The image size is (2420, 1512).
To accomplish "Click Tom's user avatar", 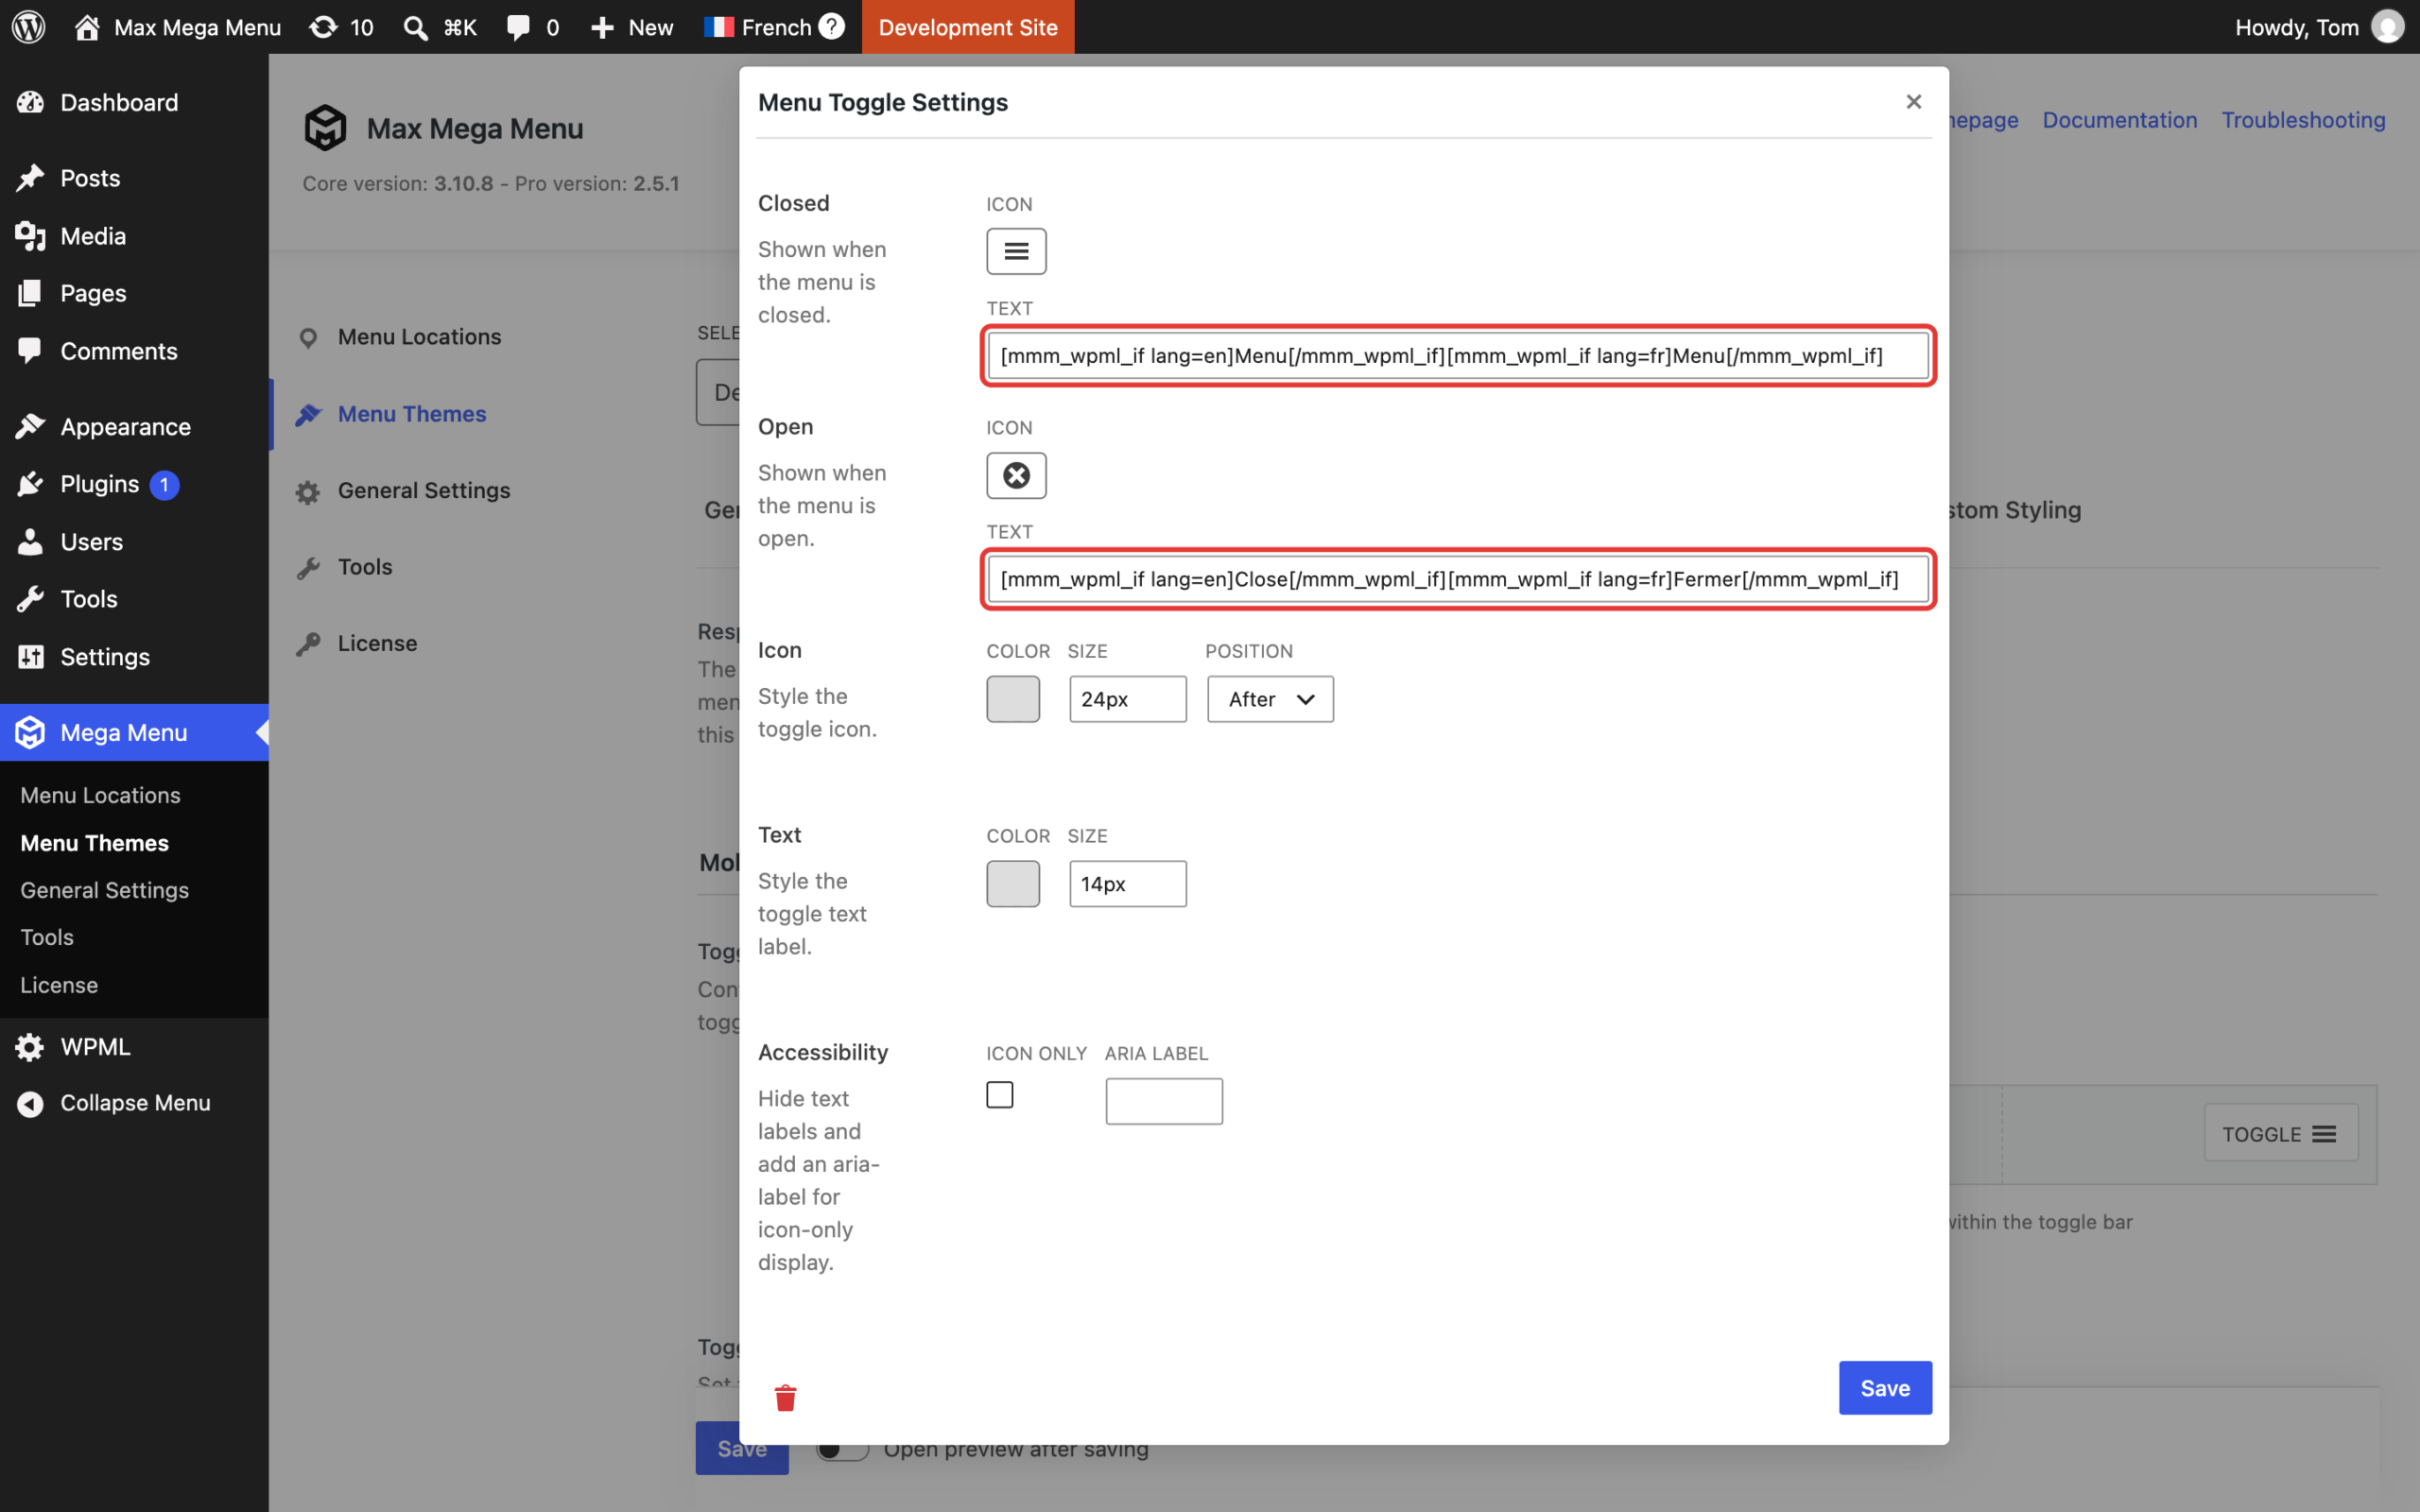I will pyautogui.click(x=2387, y=27).
